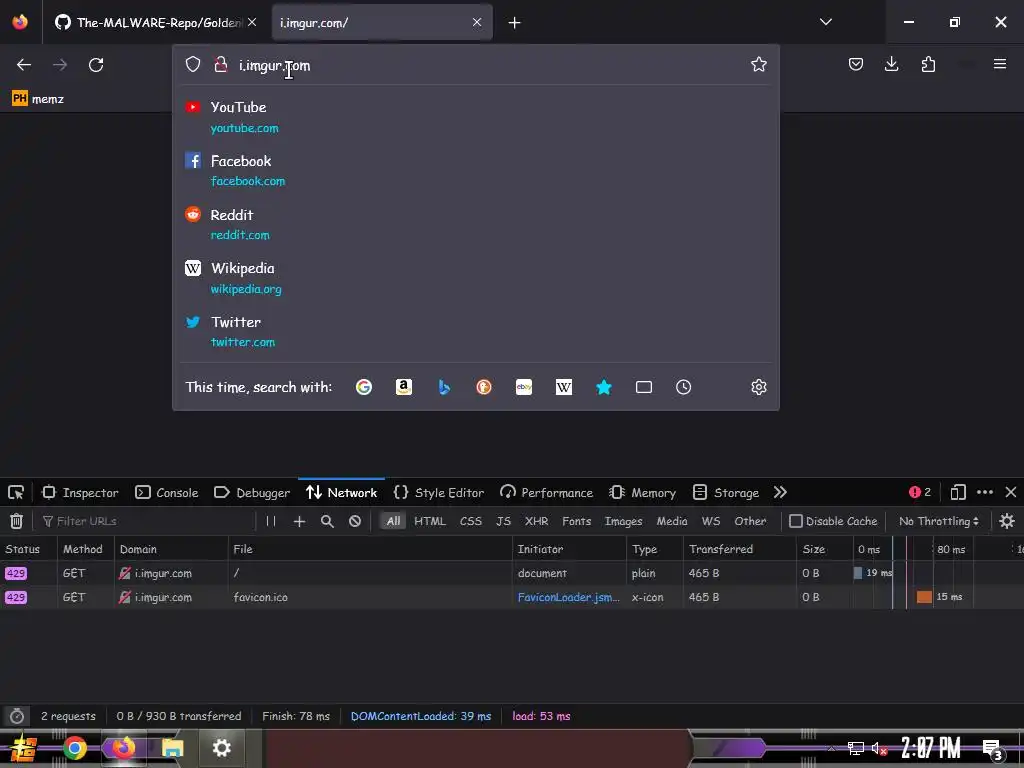This screenshot has width=1024, height=768.
Task: Go back with the back arrow
Action: (x=24, y=65)
